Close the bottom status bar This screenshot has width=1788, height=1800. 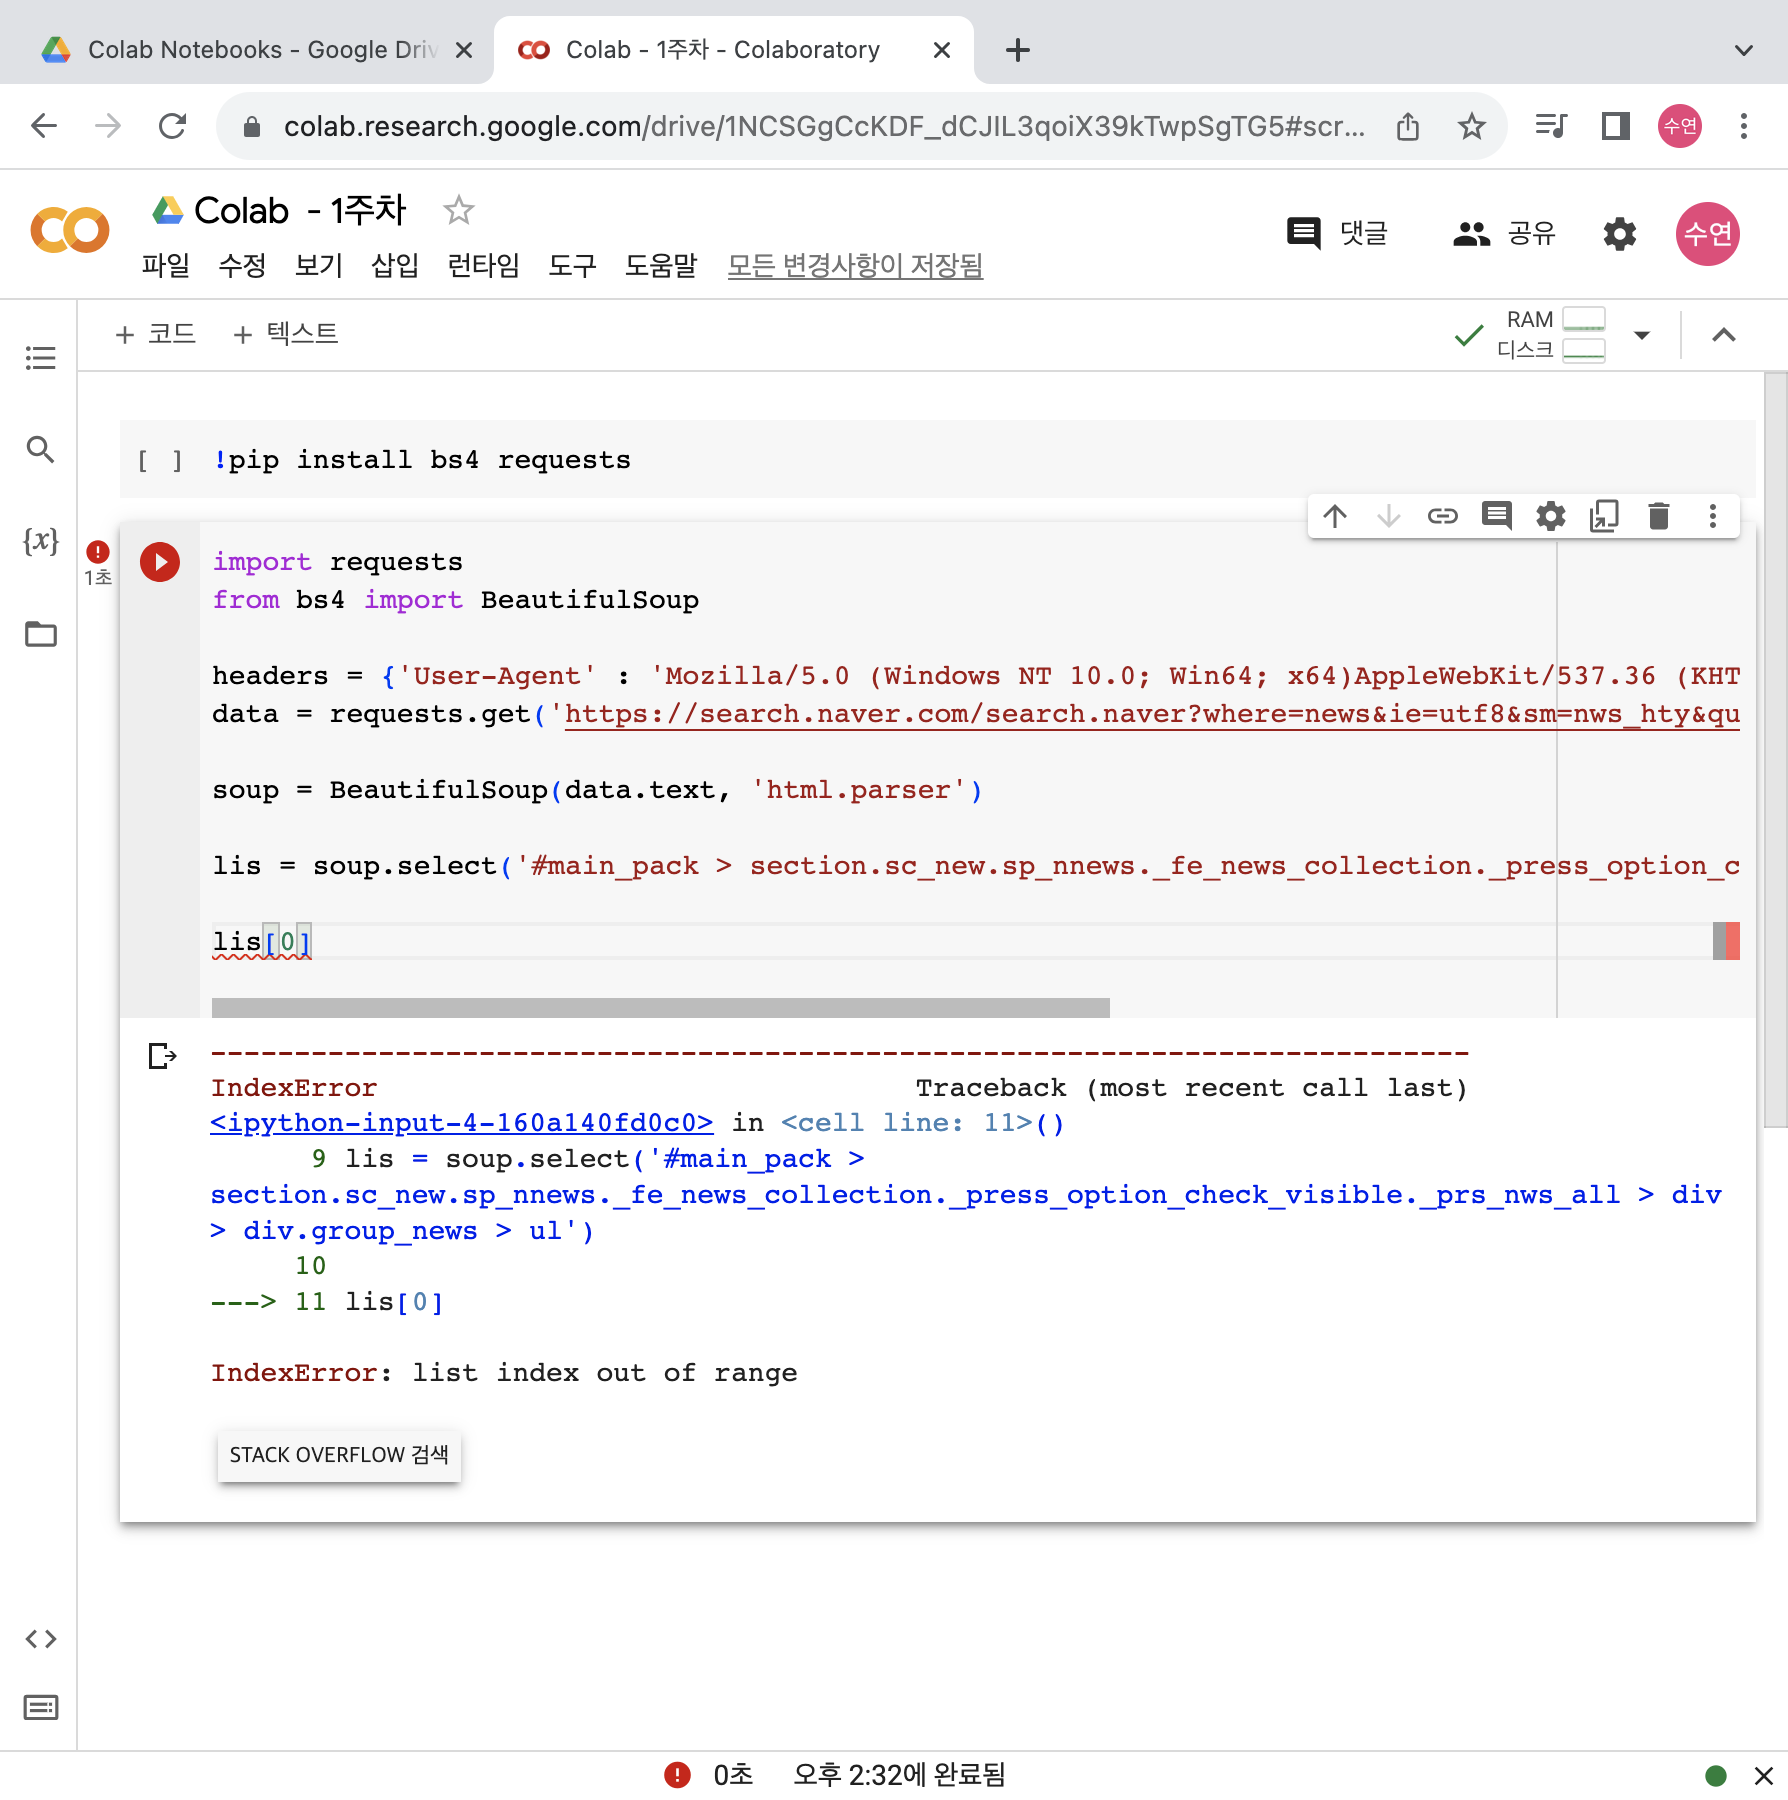[x=1764, y=1776]
